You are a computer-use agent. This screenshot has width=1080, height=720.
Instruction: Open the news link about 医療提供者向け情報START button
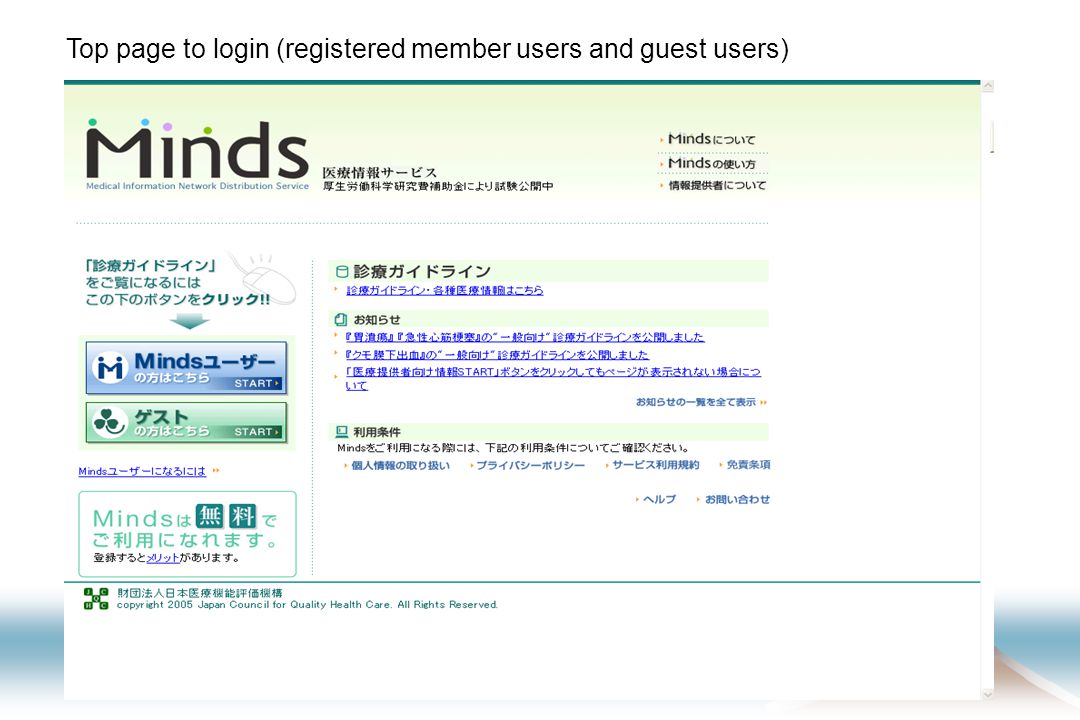coord(552,378)
